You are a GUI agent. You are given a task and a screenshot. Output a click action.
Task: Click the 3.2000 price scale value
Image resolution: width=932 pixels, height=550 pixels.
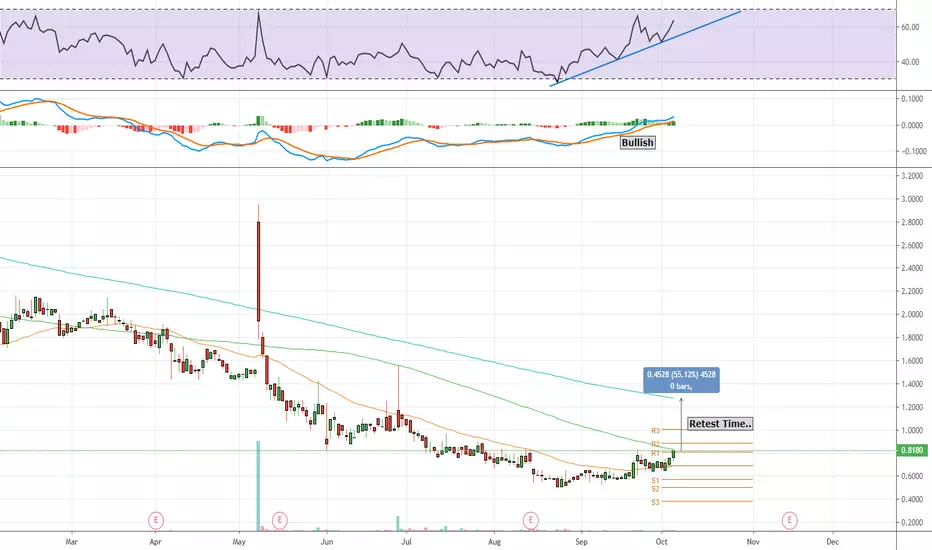point(912,176)
